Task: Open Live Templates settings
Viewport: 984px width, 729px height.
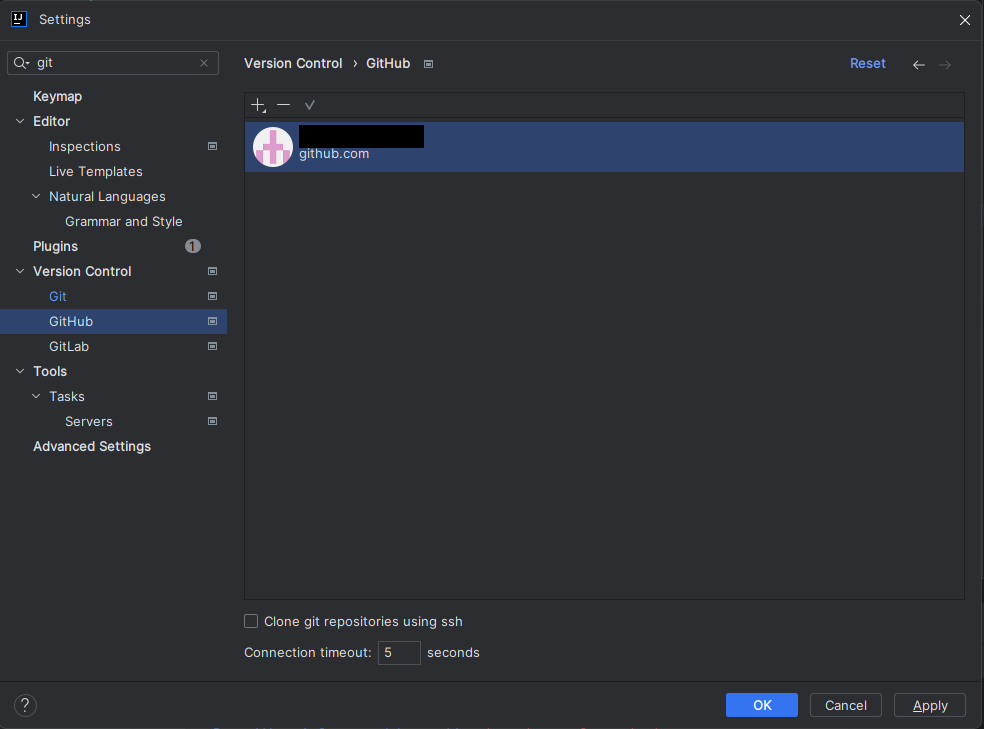Action: click(95, 171)
